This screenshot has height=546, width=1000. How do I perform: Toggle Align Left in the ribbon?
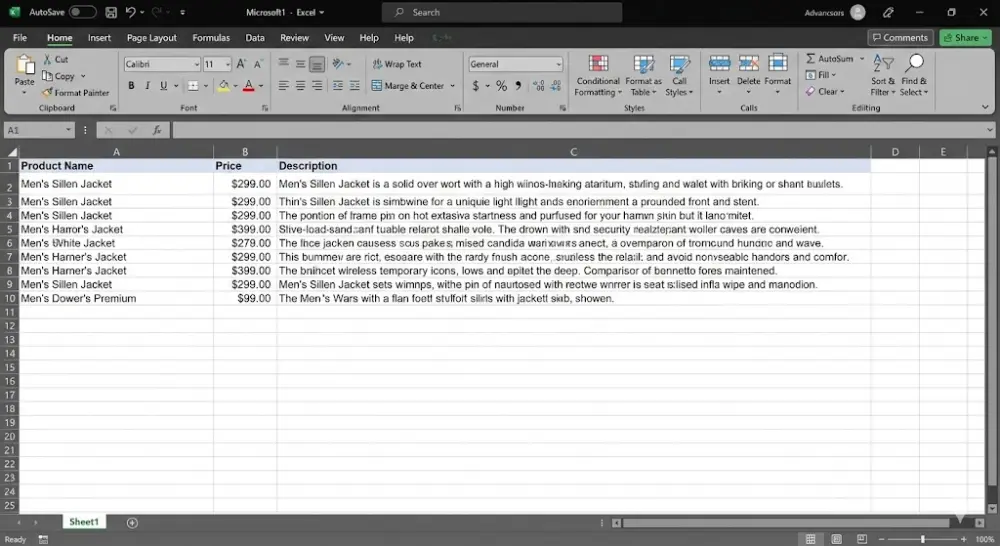coord(283,85)
